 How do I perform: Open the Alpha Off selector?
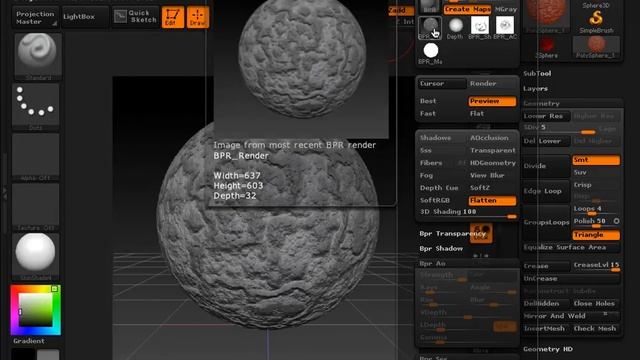point(36,157)
